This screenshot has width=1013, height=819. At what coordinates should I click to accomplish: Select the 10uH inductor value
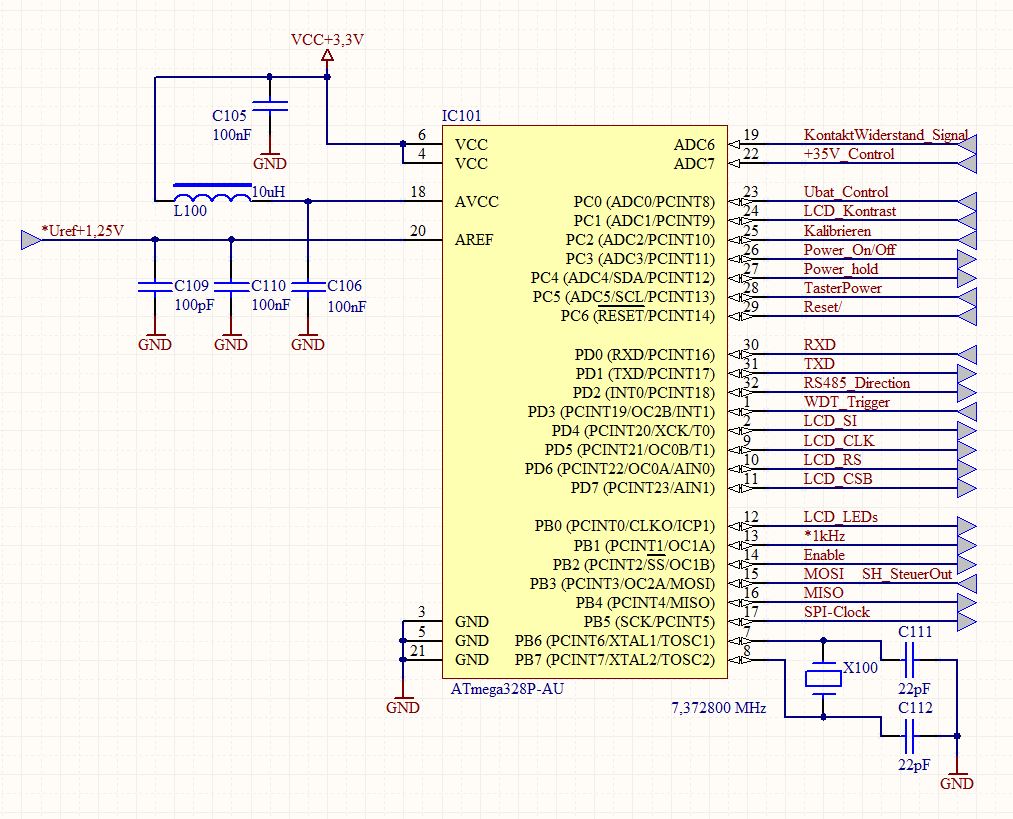tap(268, 192)
